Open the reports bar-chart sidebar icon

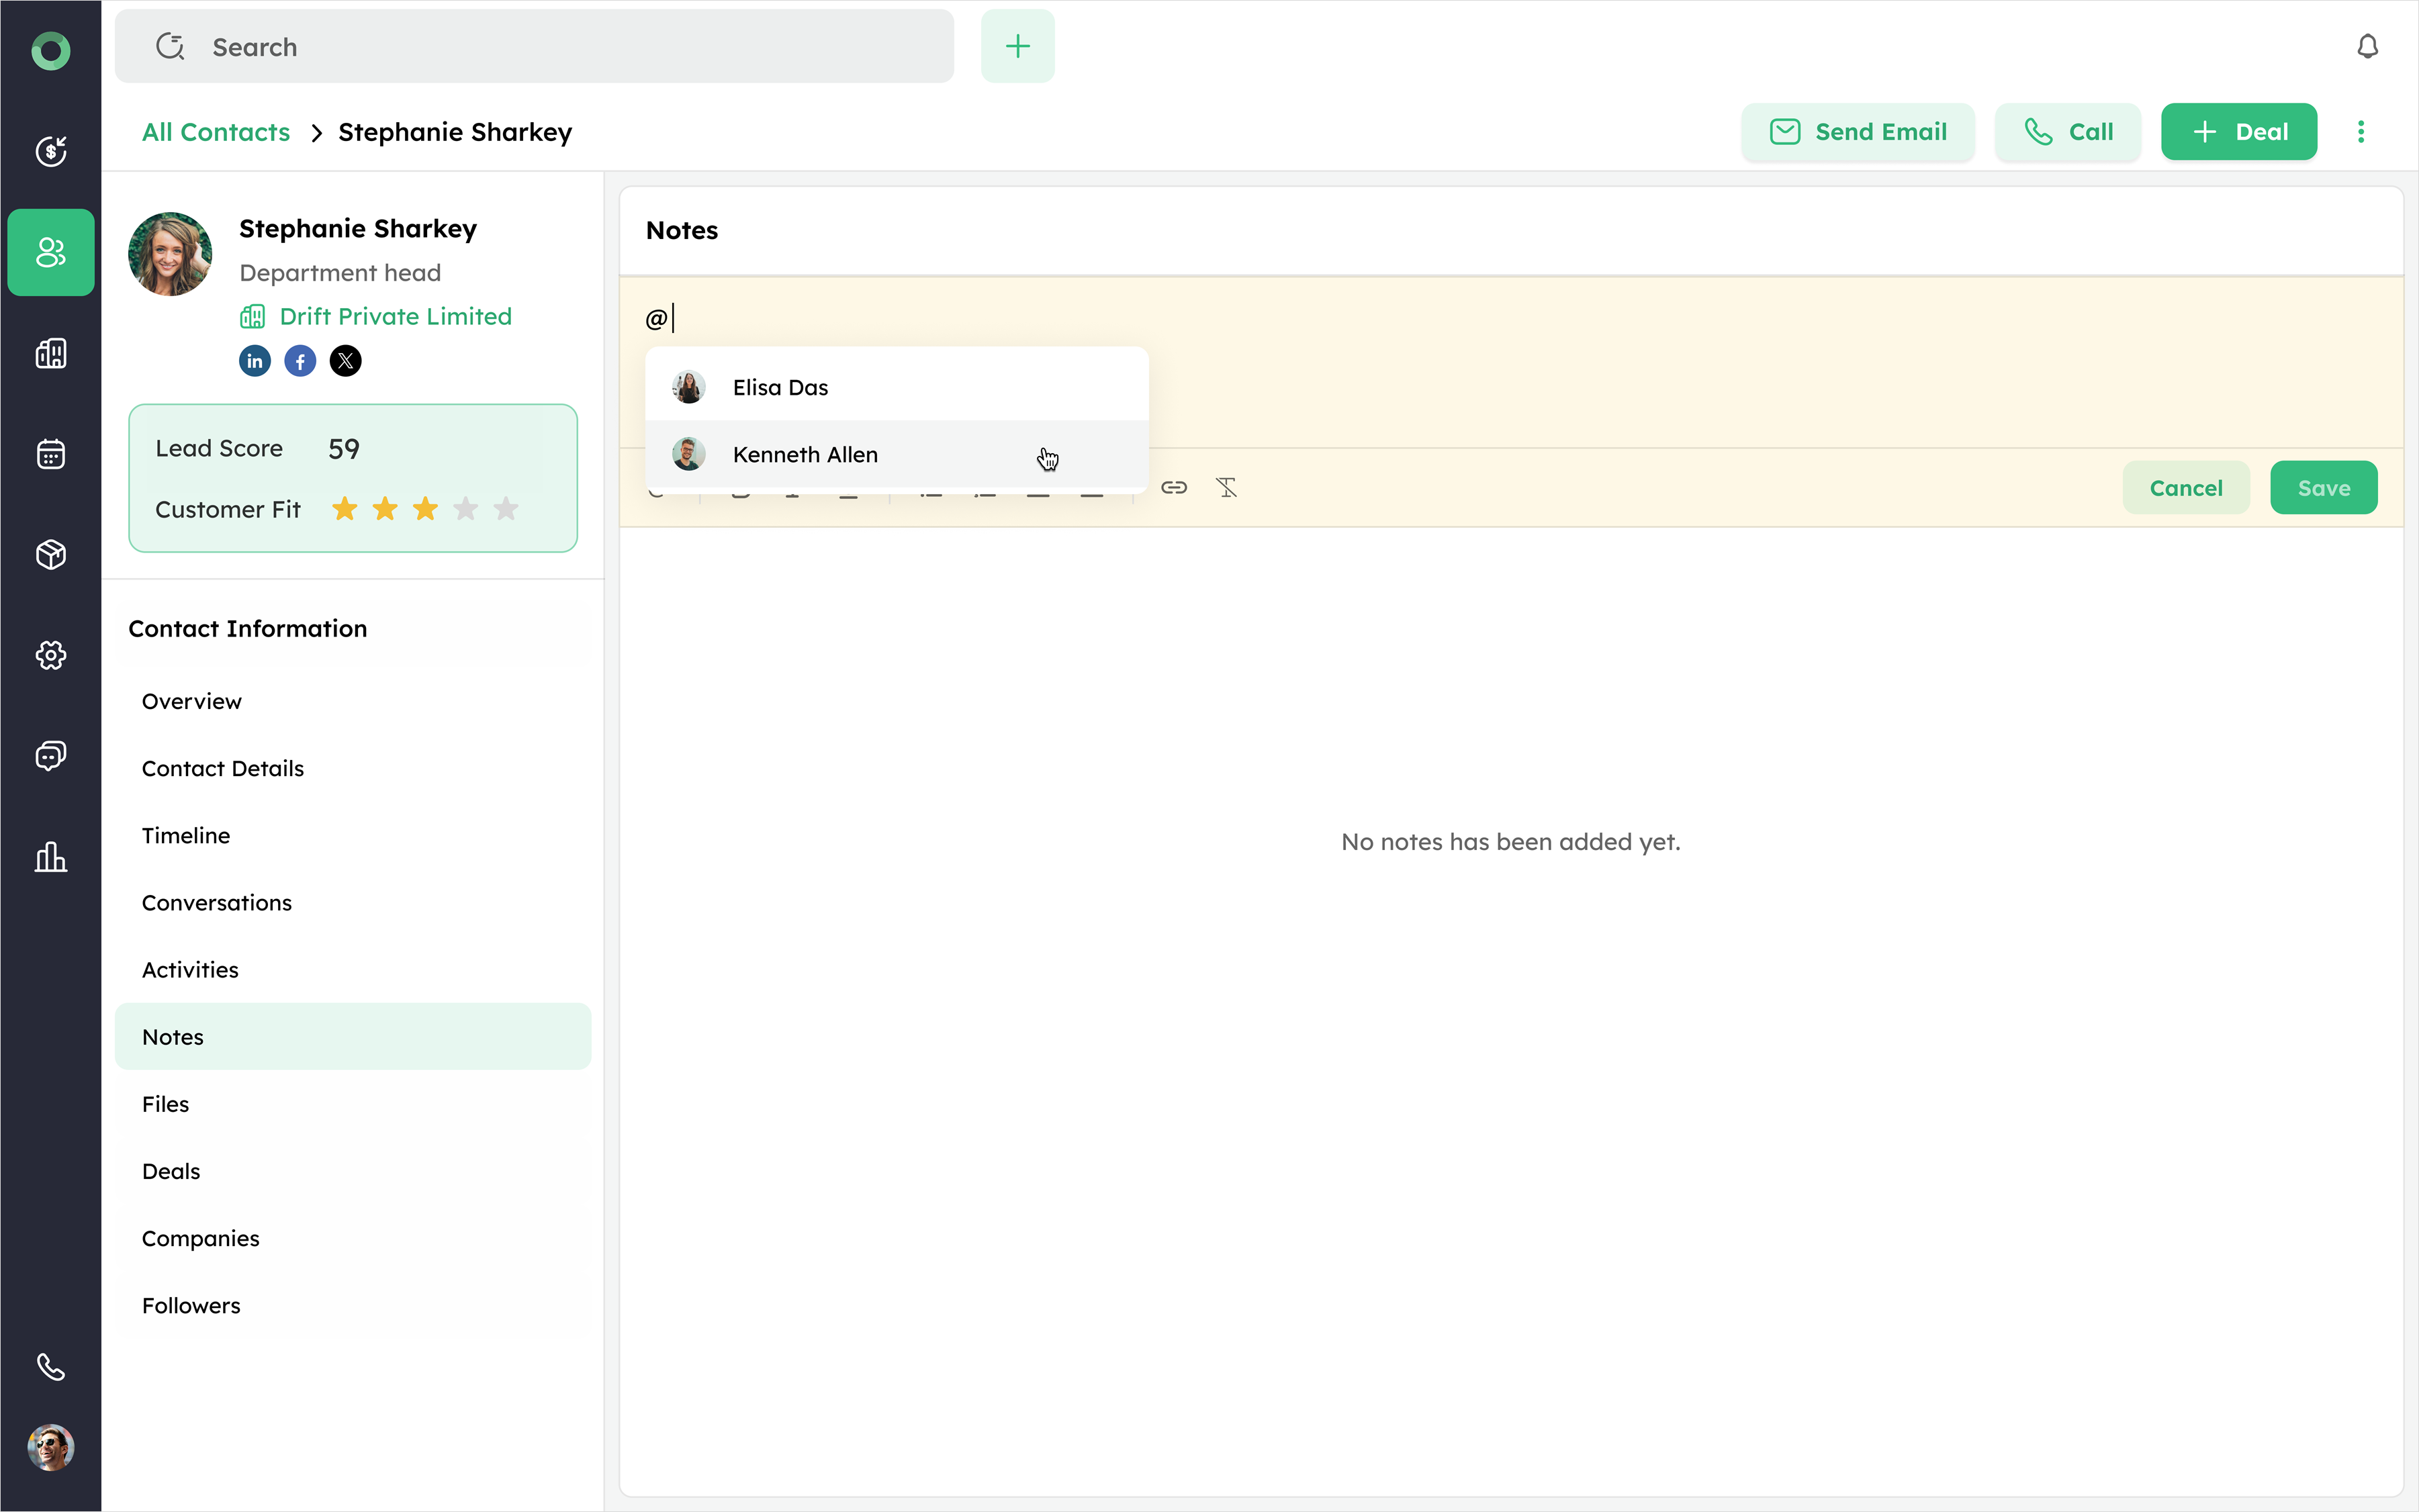pyautogui.click(x=51, y=857)
